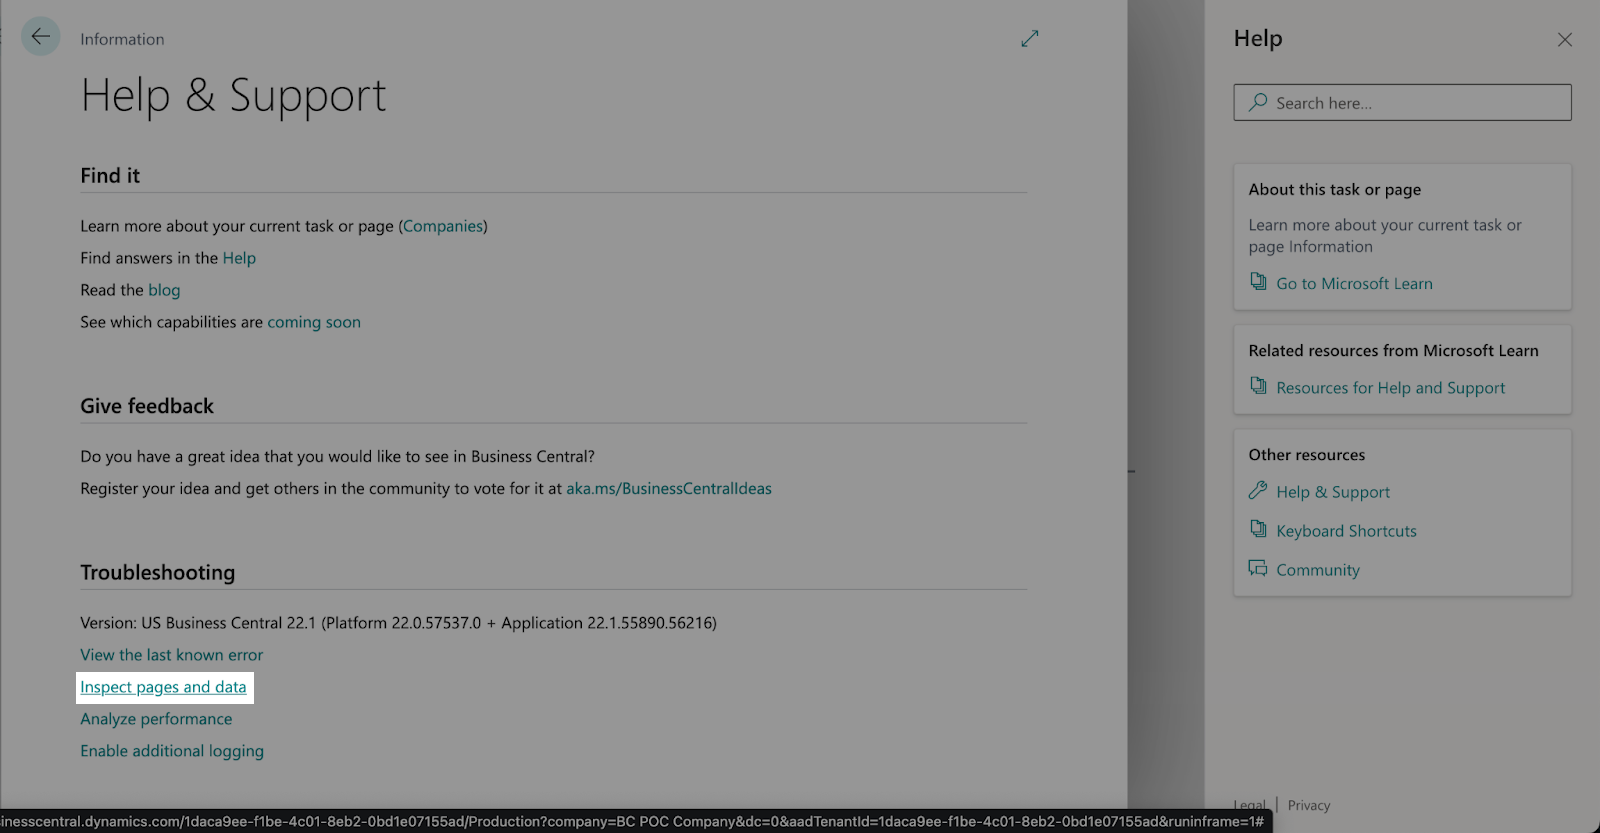Enable additional logging link
Screen dimensions: 1600x833
tap(172, 751)
